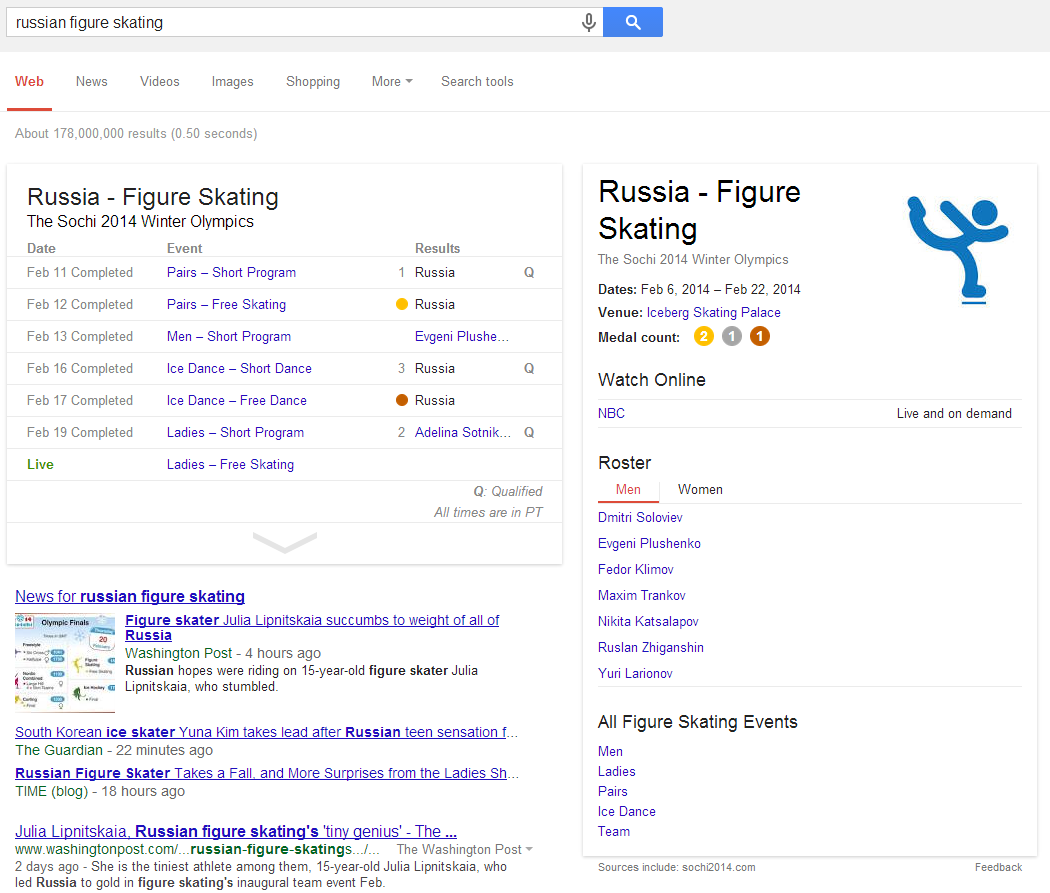This screenshot has height=893, width=1050.
Task: Click the 'Live and on demand' text
Action: [x=954, y=413]
